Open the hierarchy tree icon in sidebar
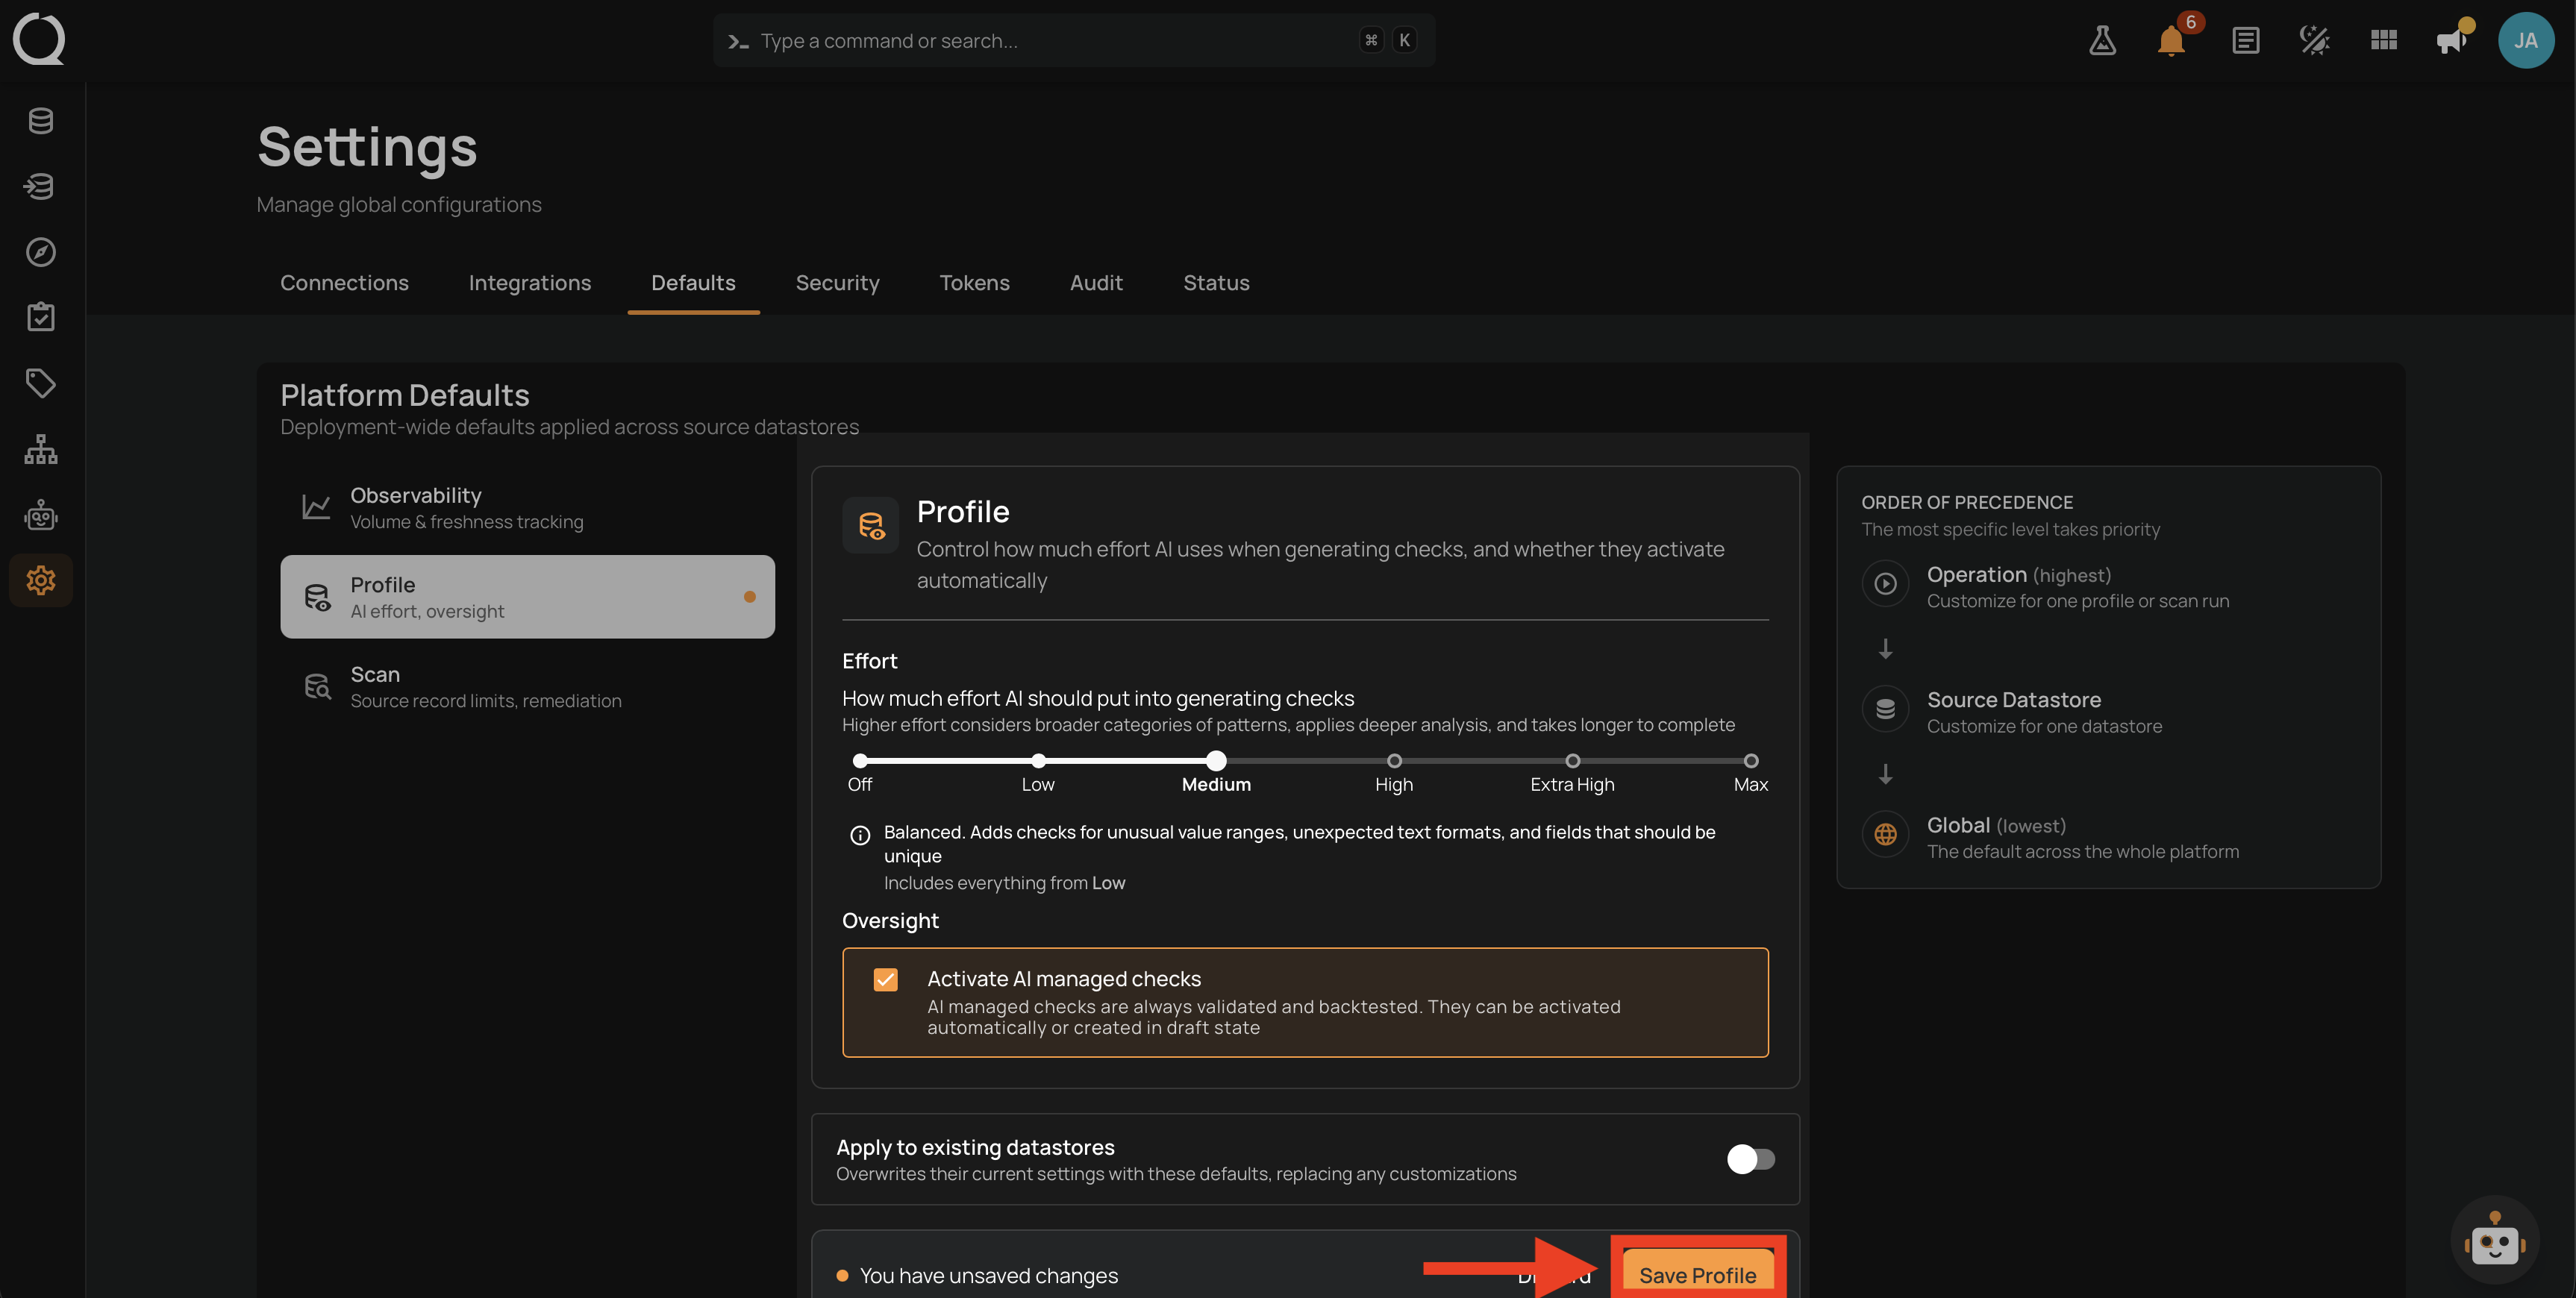The height and width of the screenshot is (1298, 2576). coord(41,449)
